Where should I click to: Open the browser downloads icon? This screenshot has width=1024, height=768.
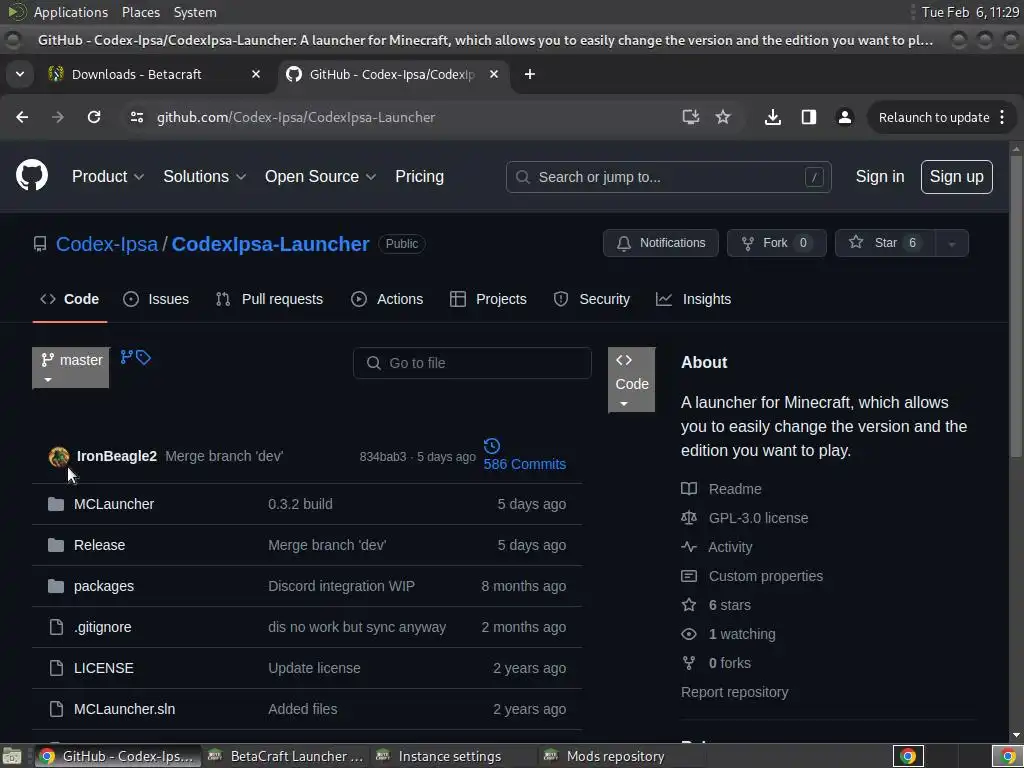773,118
